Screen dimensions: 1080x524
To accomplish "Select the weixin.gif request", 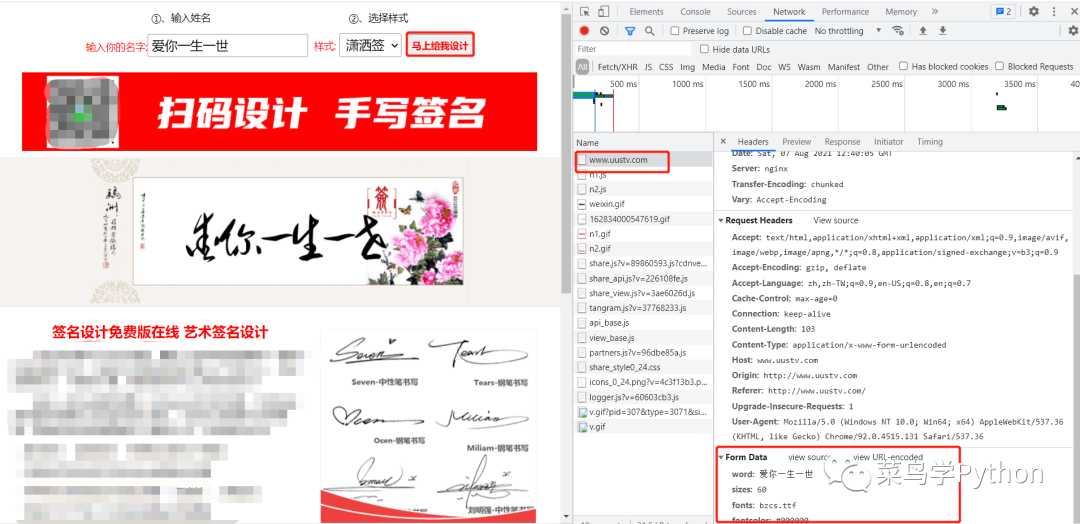I will (x=644, y=204).
